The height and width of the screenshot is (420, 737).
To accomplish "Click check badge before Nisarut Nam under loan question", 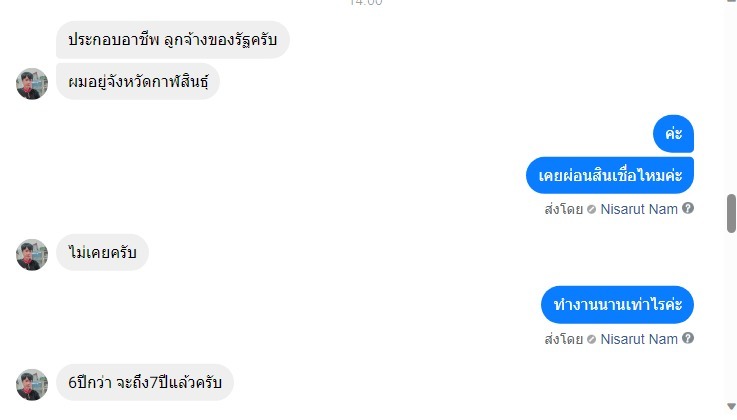I will point(592,210).
